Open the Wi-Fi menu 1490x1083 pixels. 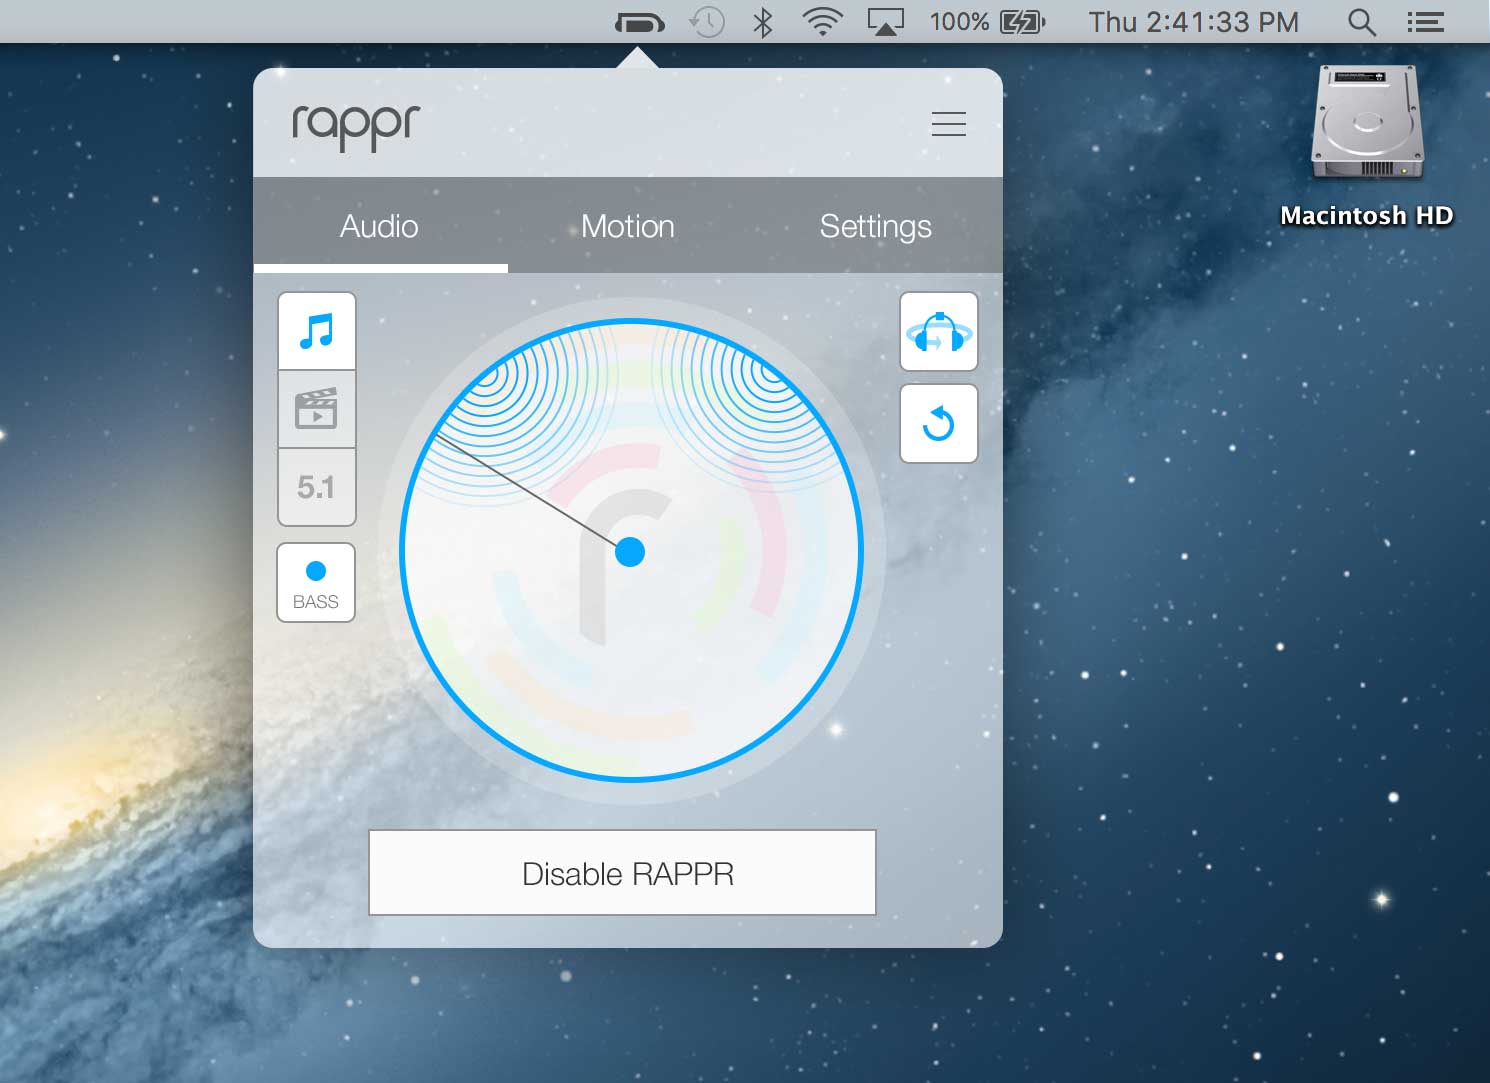[x=822, y=22]
